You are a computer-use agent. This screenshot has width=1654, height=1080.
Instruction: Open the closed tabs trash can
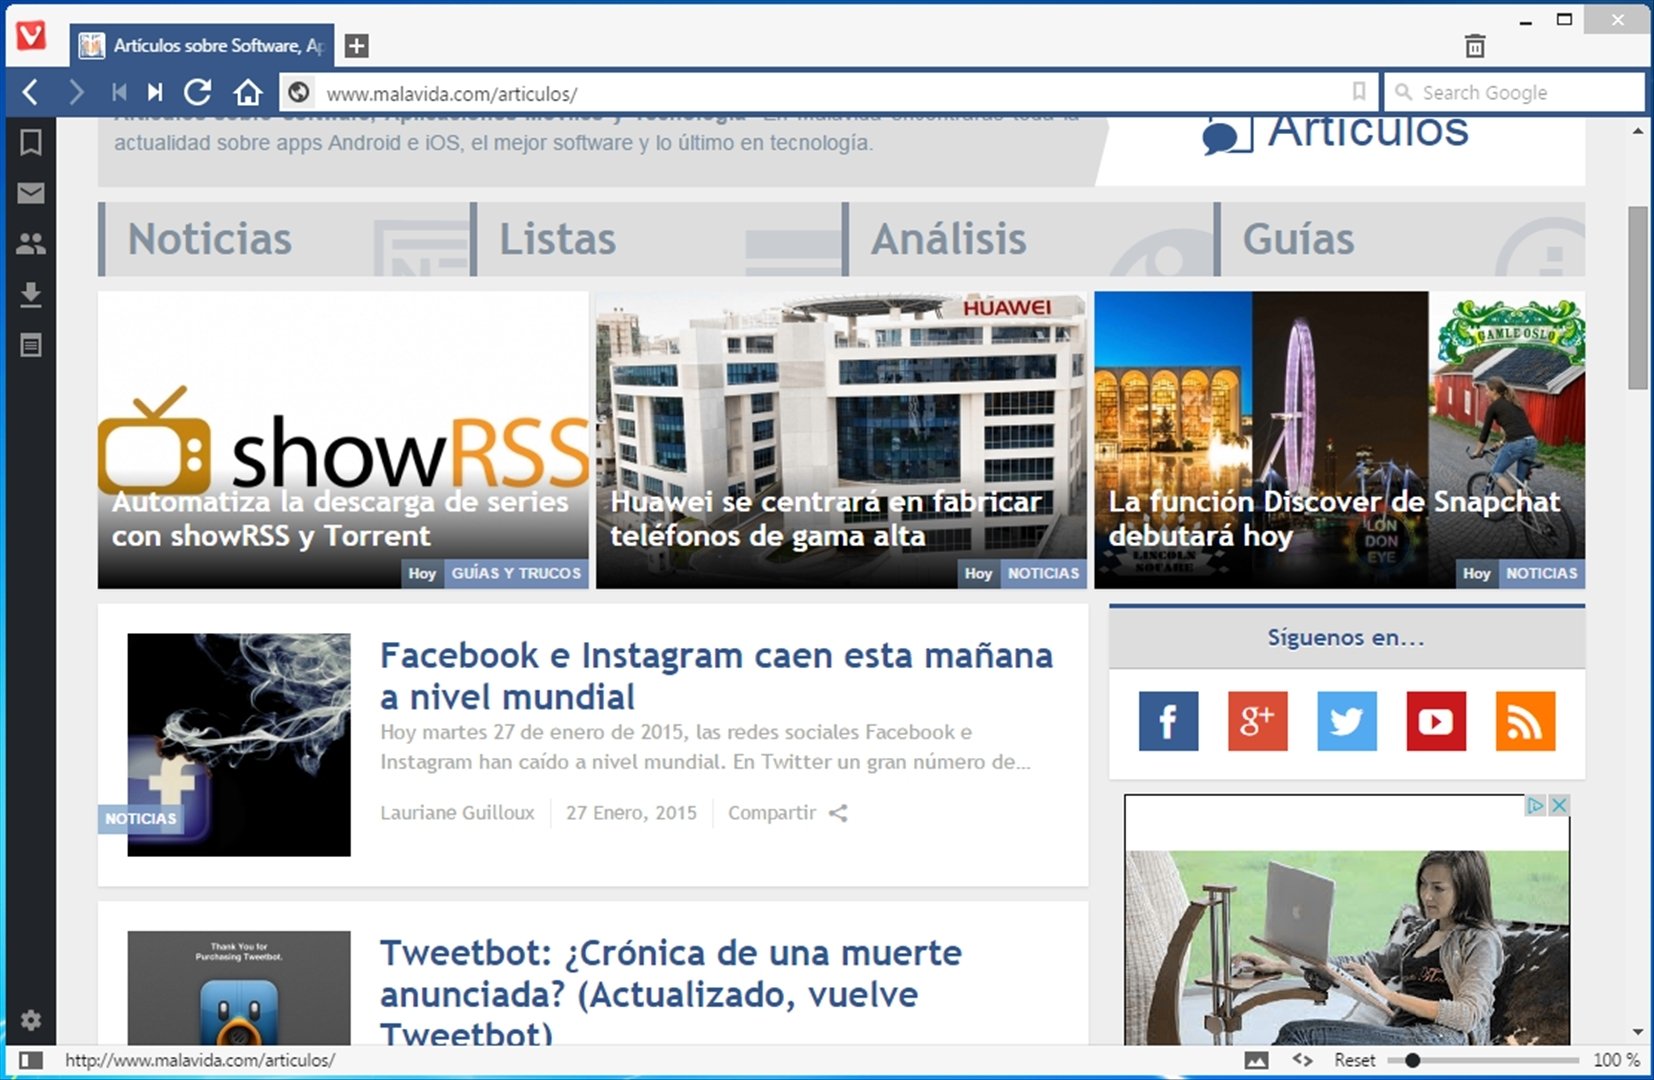[1475, 46]
